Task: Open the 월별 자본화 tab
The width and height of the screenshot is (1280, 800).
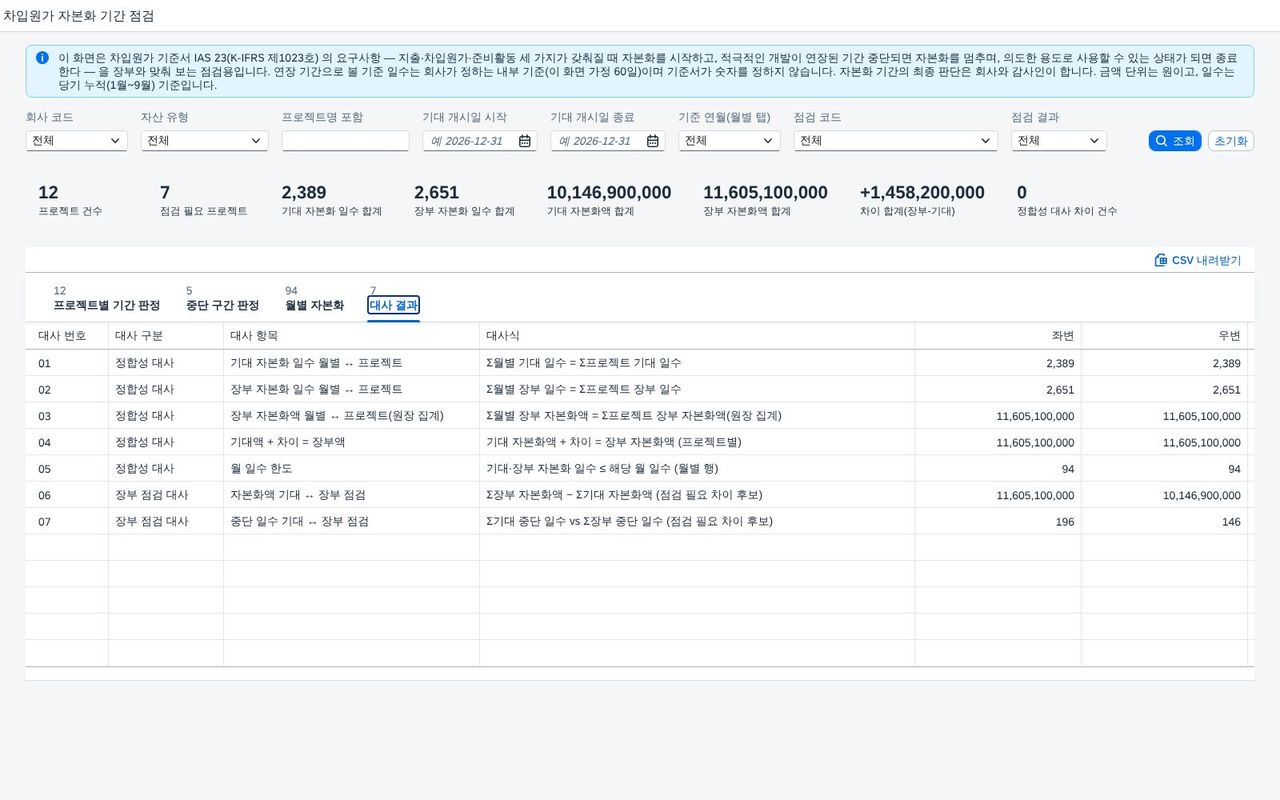Action: [x=314, y=305]
